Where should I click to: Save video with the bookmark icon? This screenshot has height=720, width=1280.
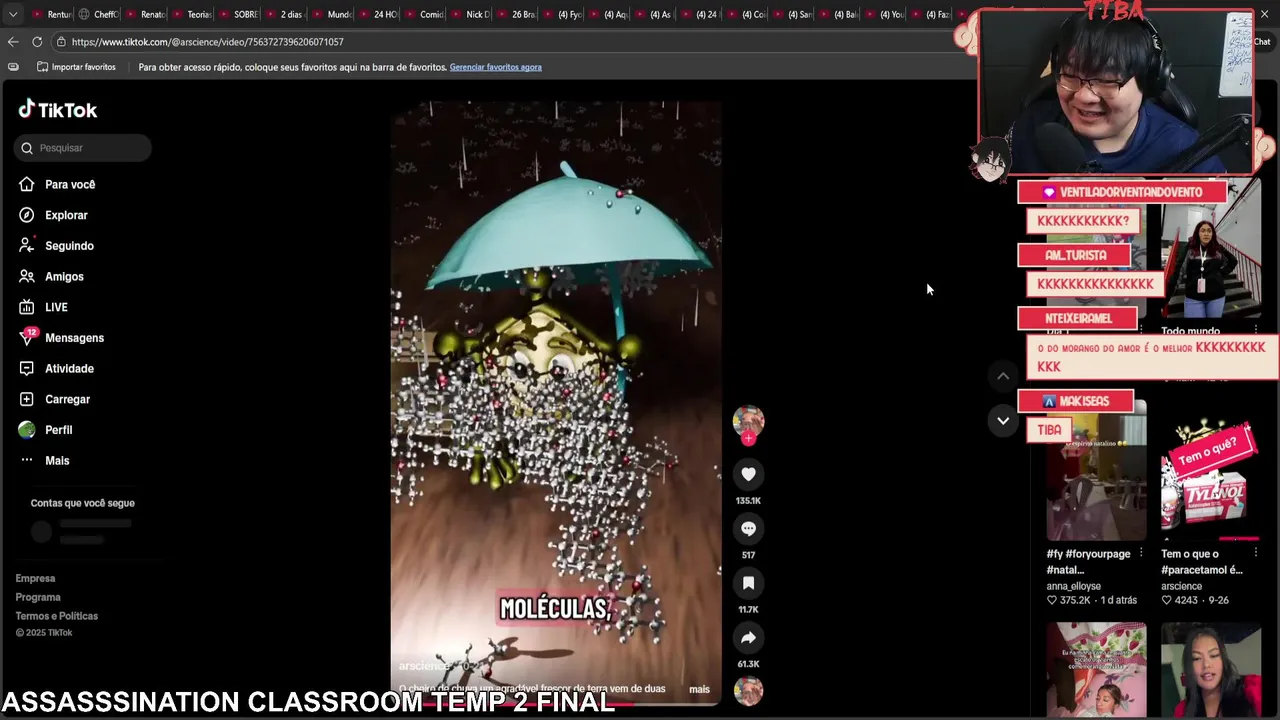pyautogui.click(x=748, y=583)
